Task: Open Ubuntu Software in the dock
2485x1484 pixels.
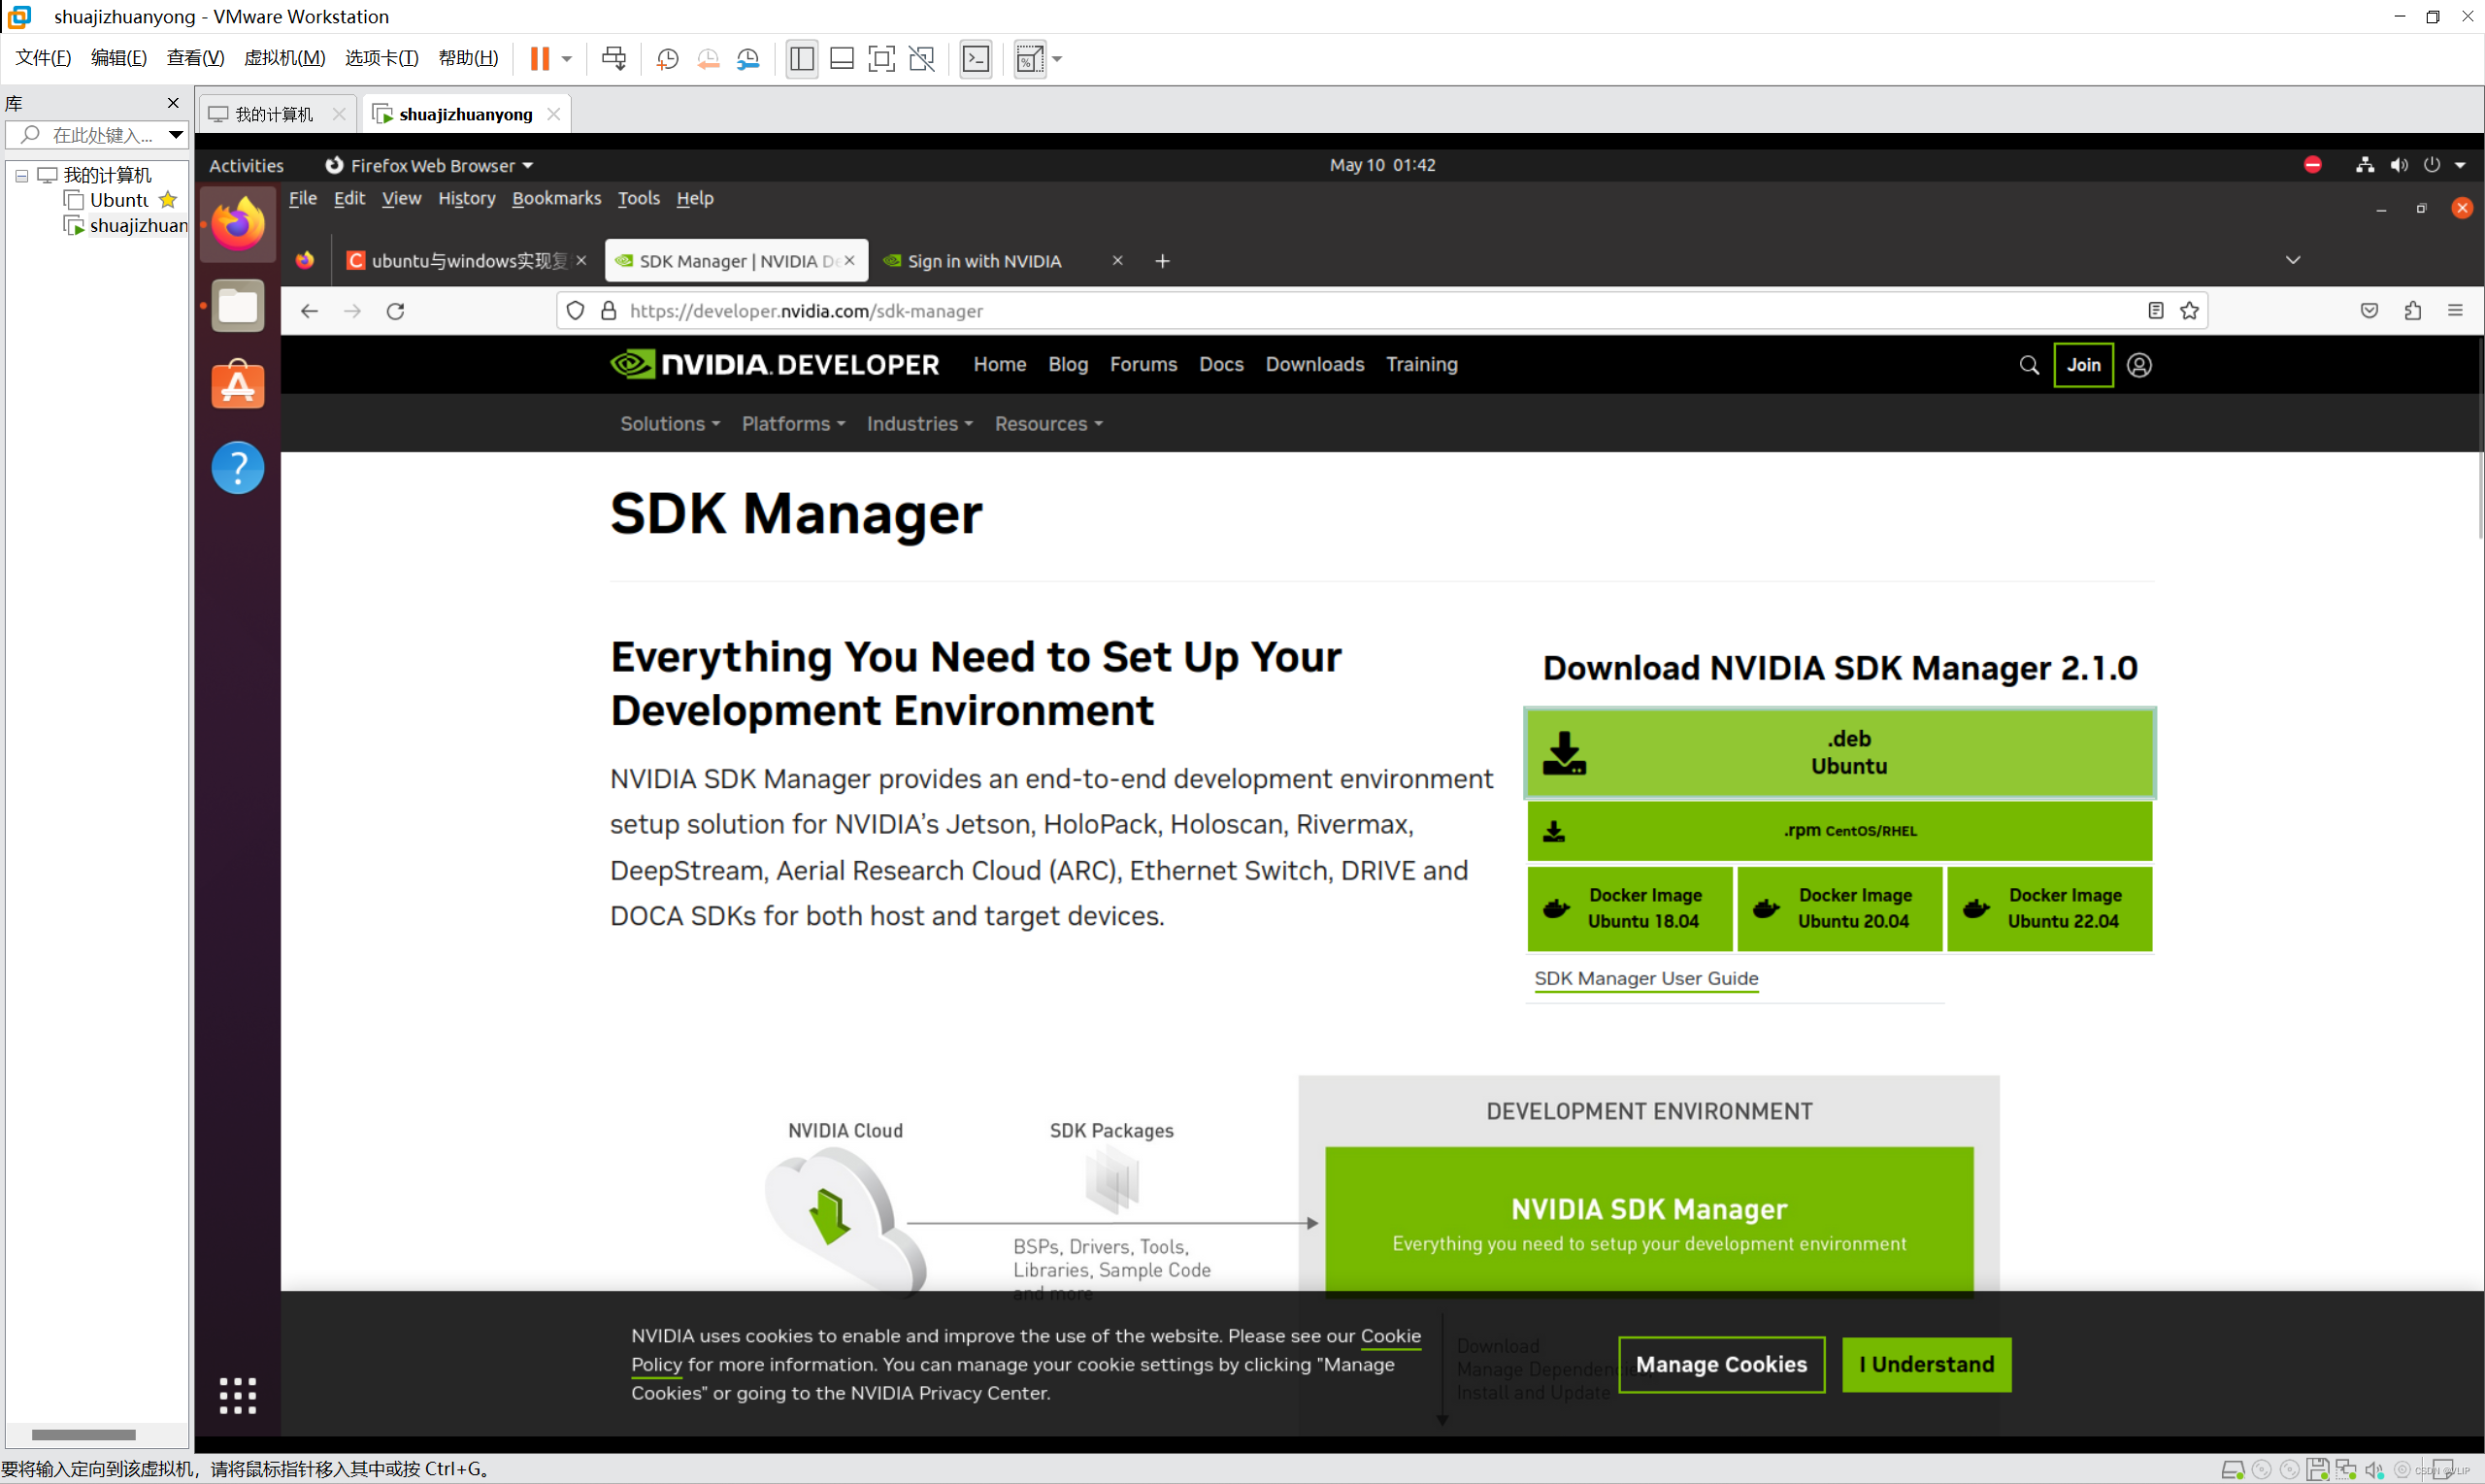Action: pyautogui.click(x=237, y=386)
